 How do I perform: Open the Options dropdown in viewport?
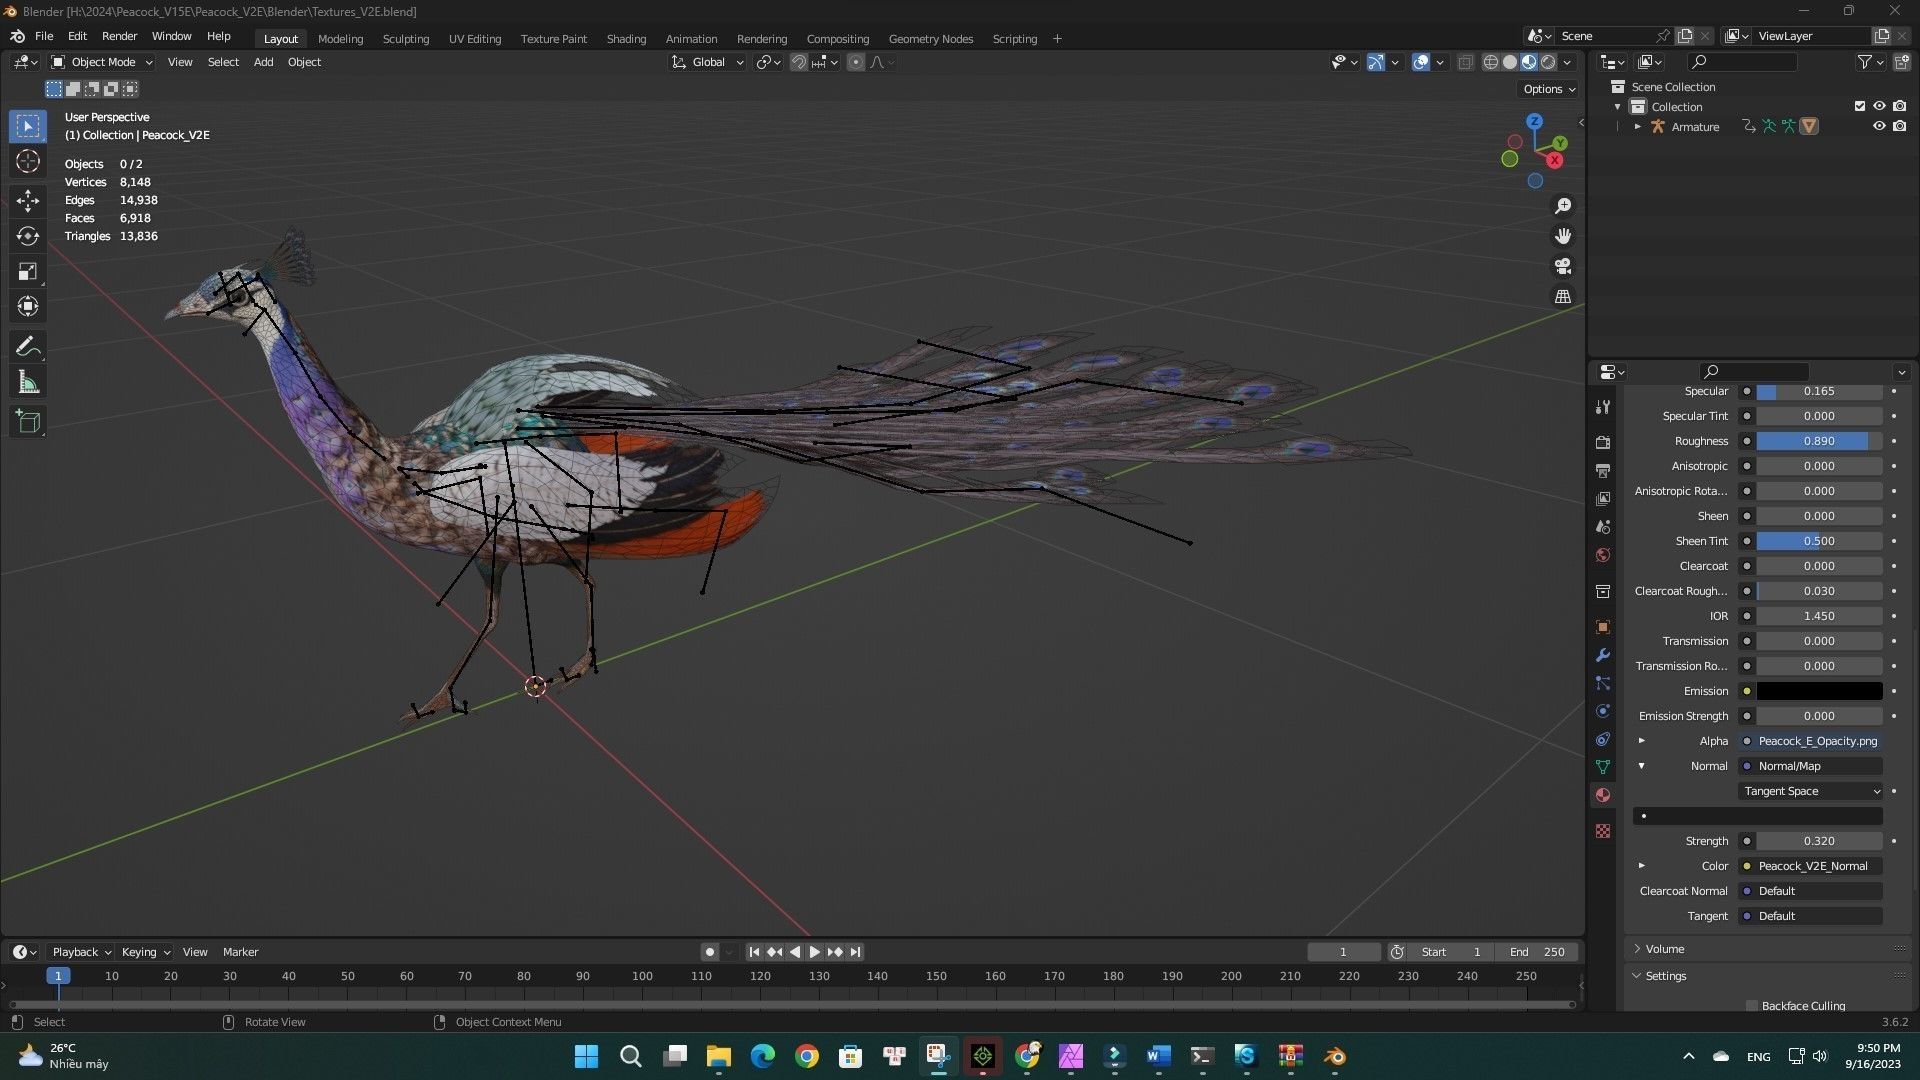[1549, 89]
